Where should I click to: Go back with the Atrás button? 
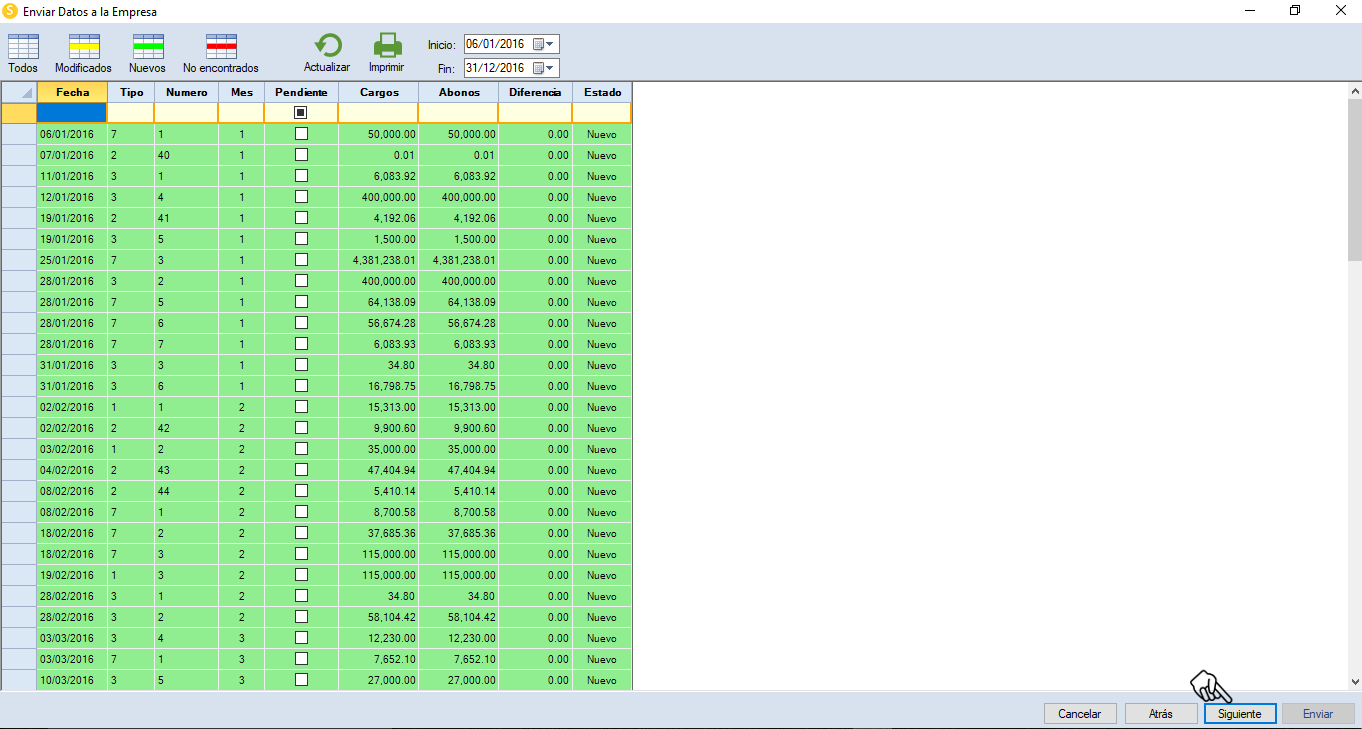coord(1161,714)
